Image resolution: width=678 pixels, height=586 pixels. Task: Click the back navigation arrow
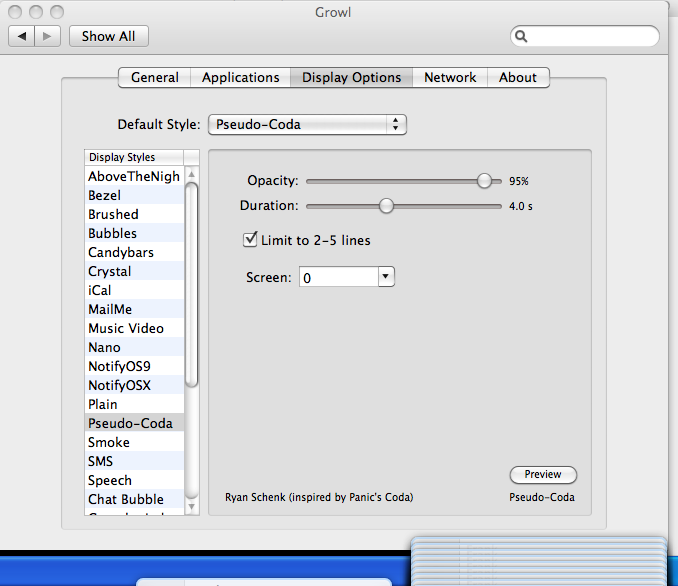tap(22, 36)
